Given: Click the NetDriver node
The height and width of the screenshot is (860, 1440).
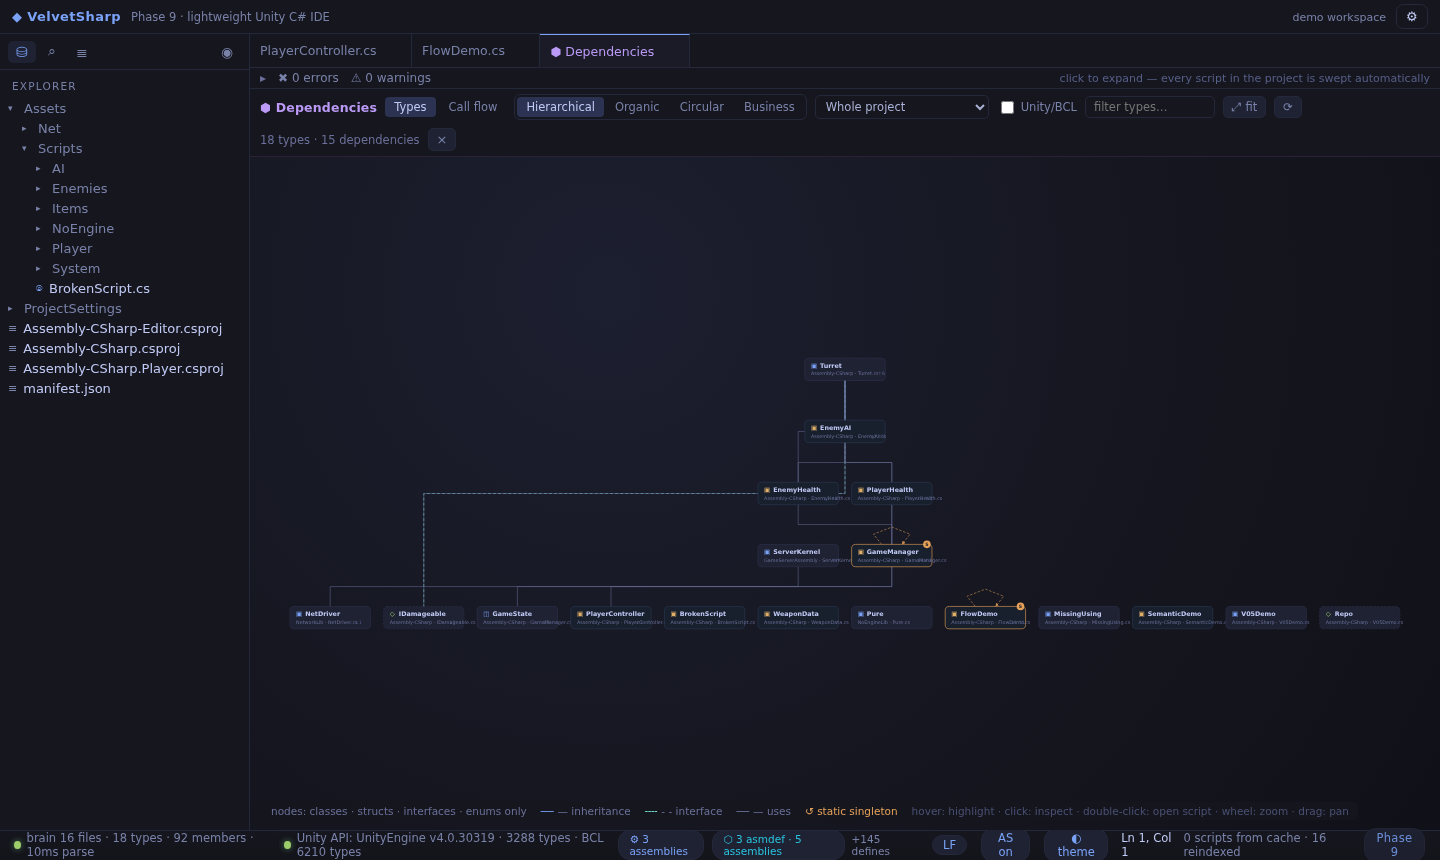Looking at the screenshot, I should (330, 618).
